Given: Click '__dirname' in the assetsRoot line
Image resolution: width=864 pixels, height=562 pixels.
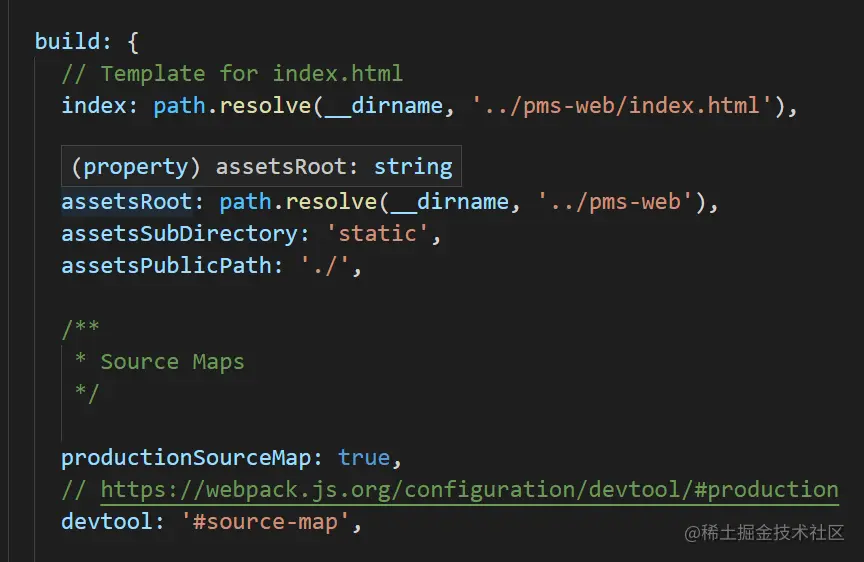Looking at the screenshot, I should tap(450, 202).
